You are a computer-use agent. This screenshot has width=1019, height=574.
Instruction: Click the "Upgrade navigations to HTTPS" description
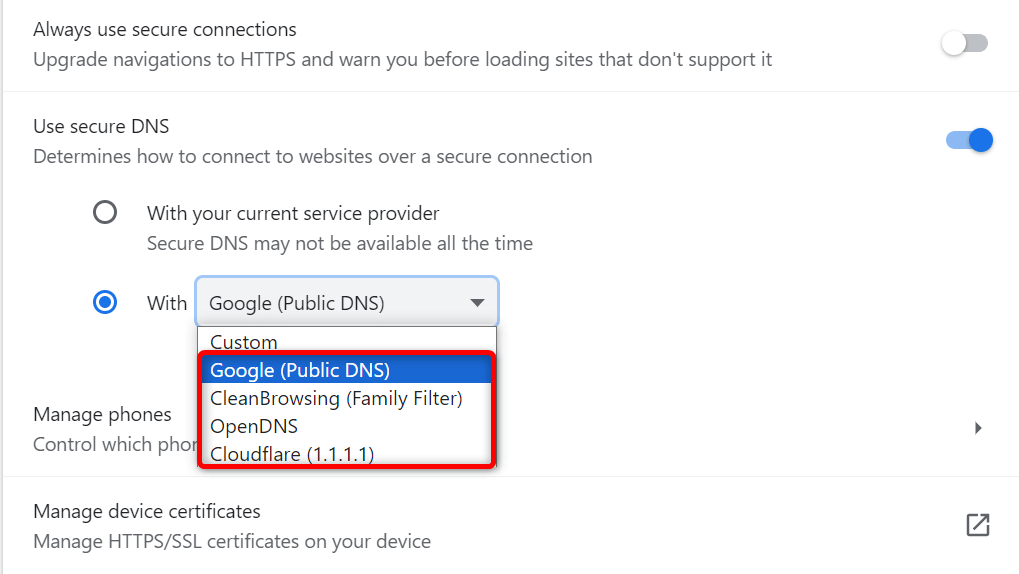402,59
